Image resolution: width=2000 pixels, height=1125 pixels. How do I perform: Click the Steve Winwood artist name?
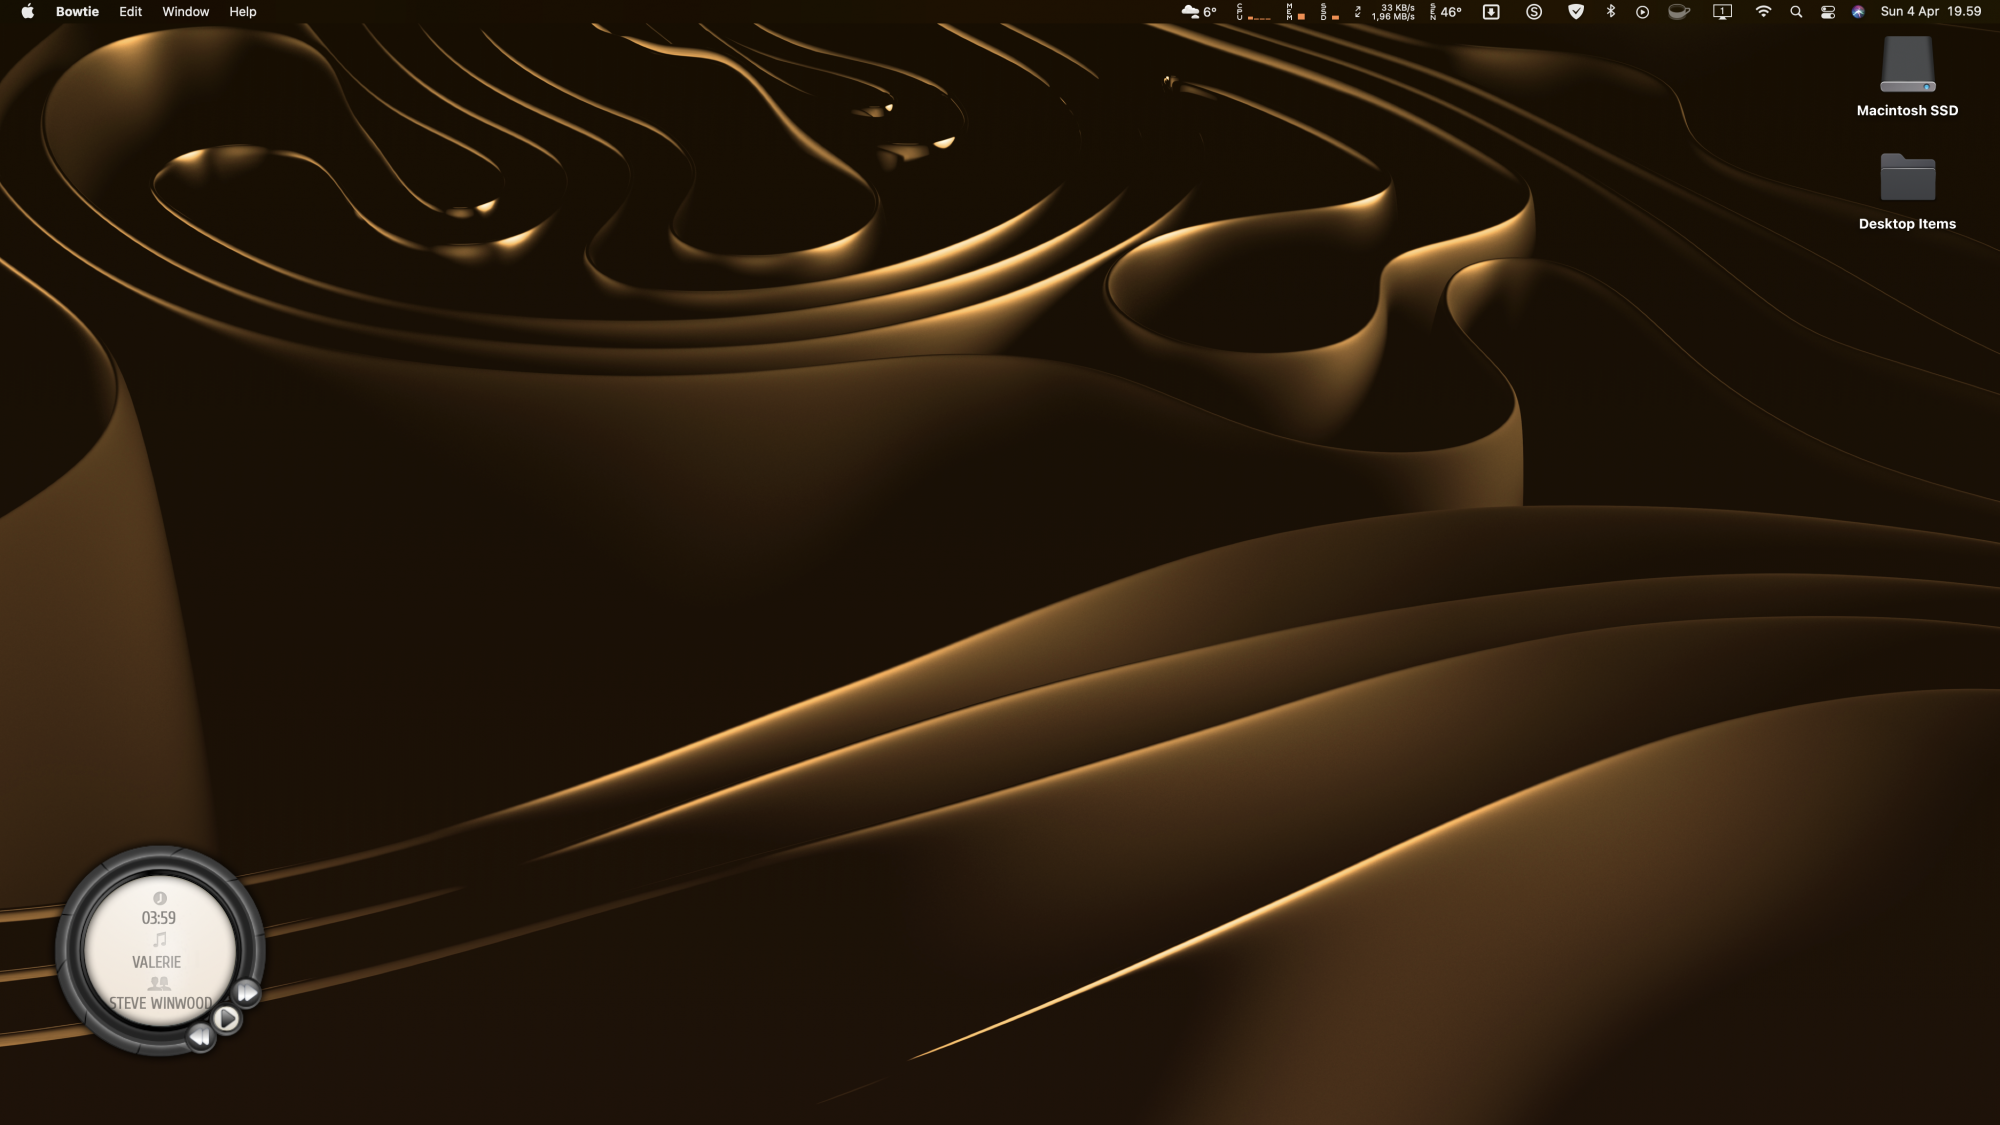coord(160,1003)
